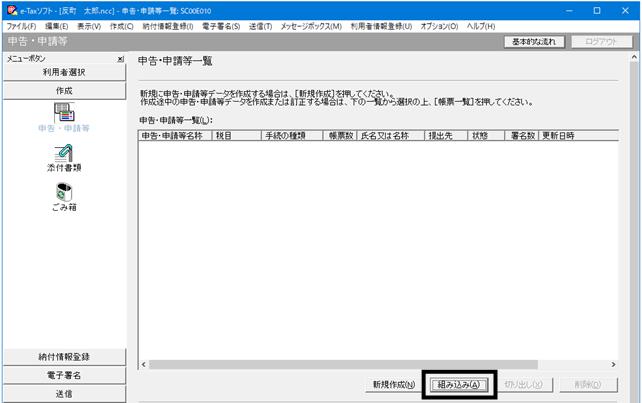Screen dimensions: 642x403
Task: Expand the 電子署名 sidebar section
Action: click(64, 375)
